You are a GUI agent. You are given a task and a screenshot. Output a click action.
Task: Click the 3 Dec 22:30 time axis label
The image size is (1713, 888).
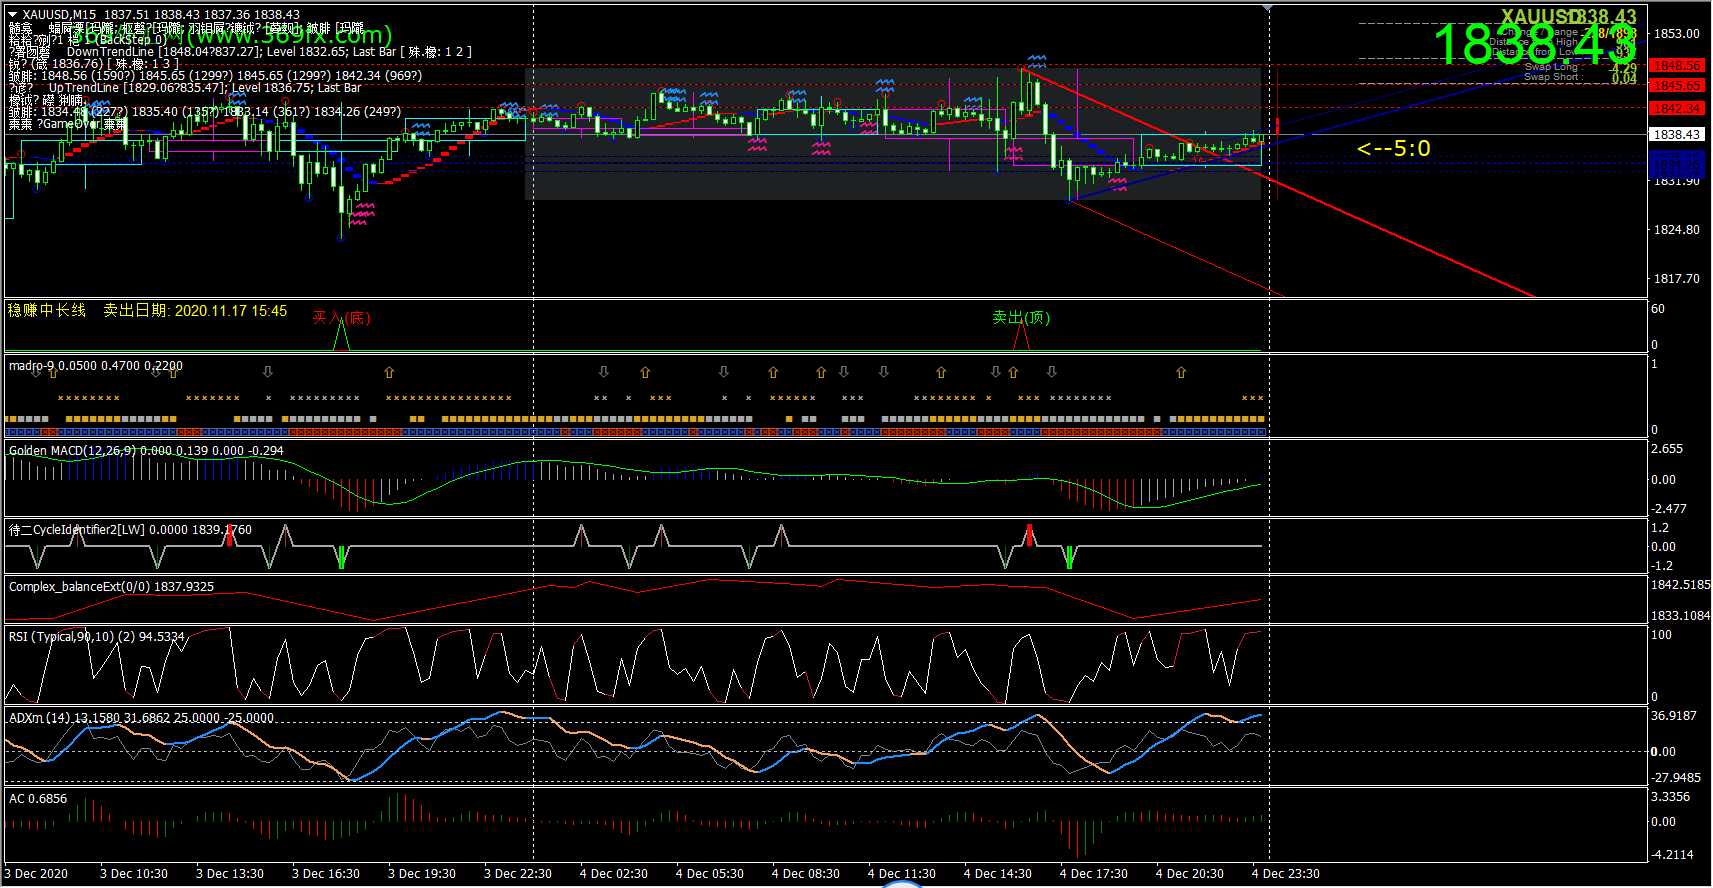tap(518, 874)
